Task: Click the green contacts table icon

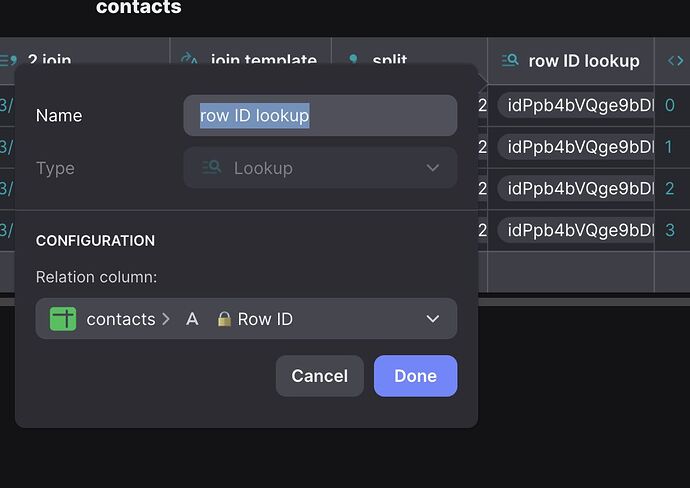Action: [x=63, y=319]
